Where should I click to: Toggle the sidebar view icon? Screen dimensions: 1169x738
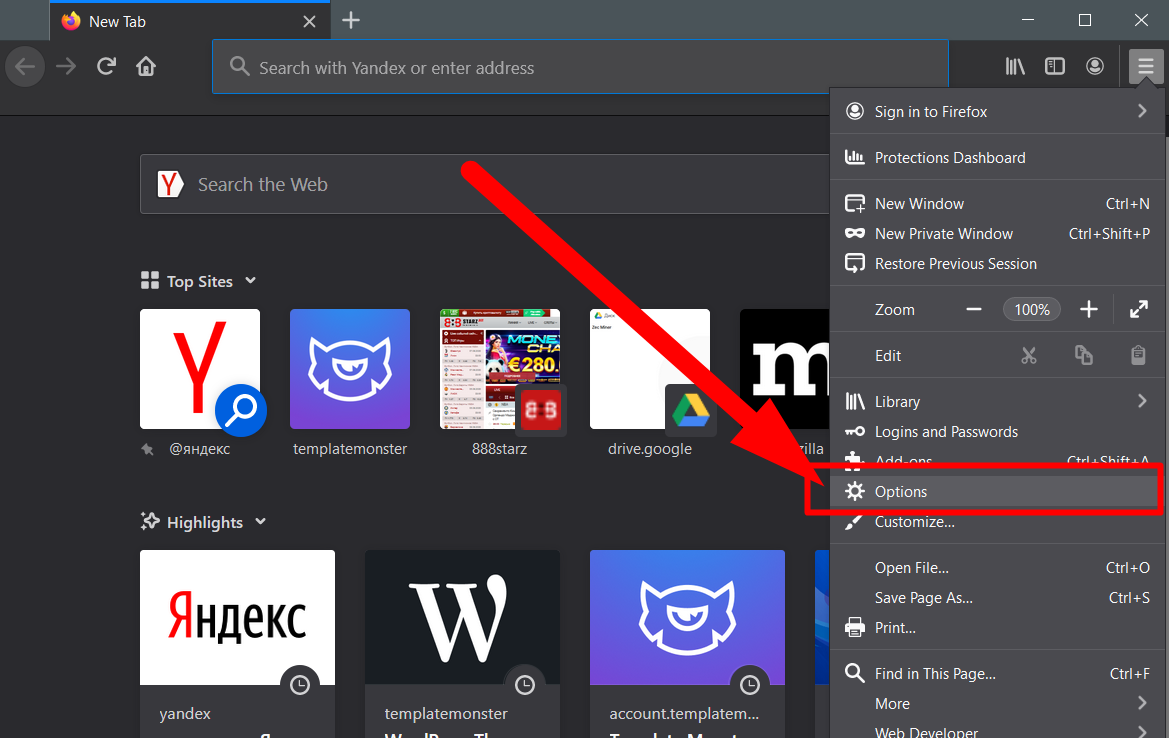pos(1055,67)
